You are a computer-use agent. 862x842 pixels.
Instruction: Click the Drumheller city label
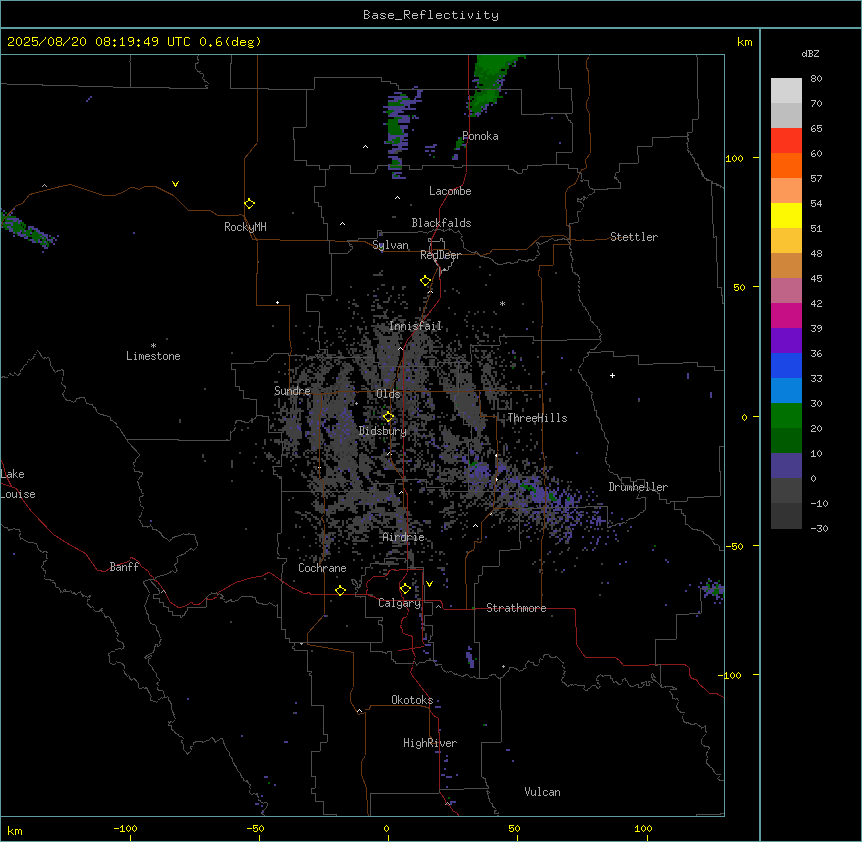pyautogui.click(x=638, y=487)
